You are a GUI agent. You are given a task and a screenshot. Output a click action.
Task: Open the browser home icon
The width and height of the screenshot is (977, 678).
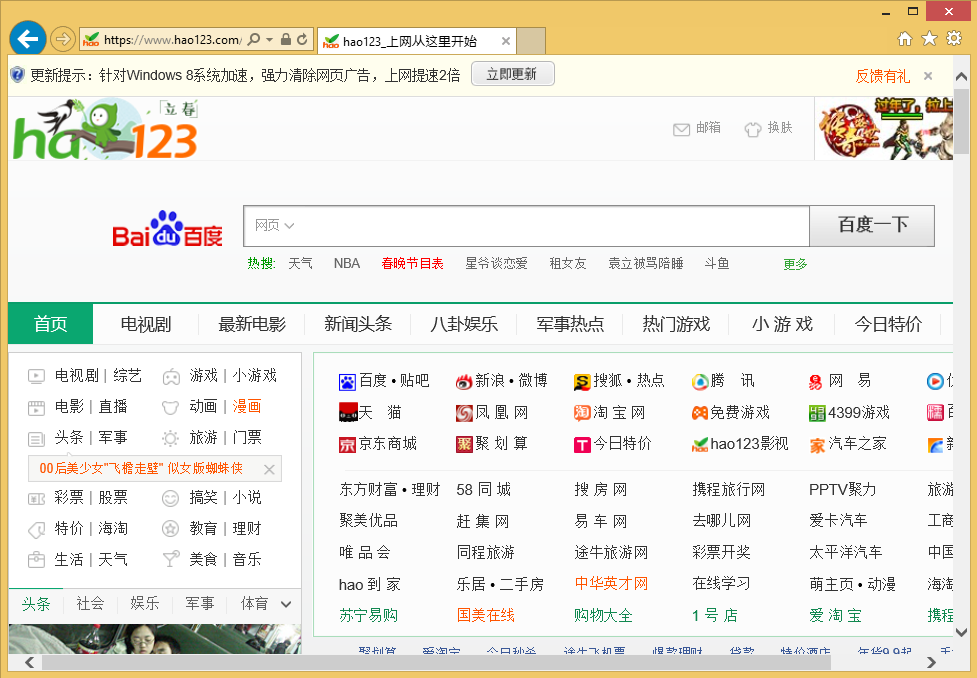point(905,39)
